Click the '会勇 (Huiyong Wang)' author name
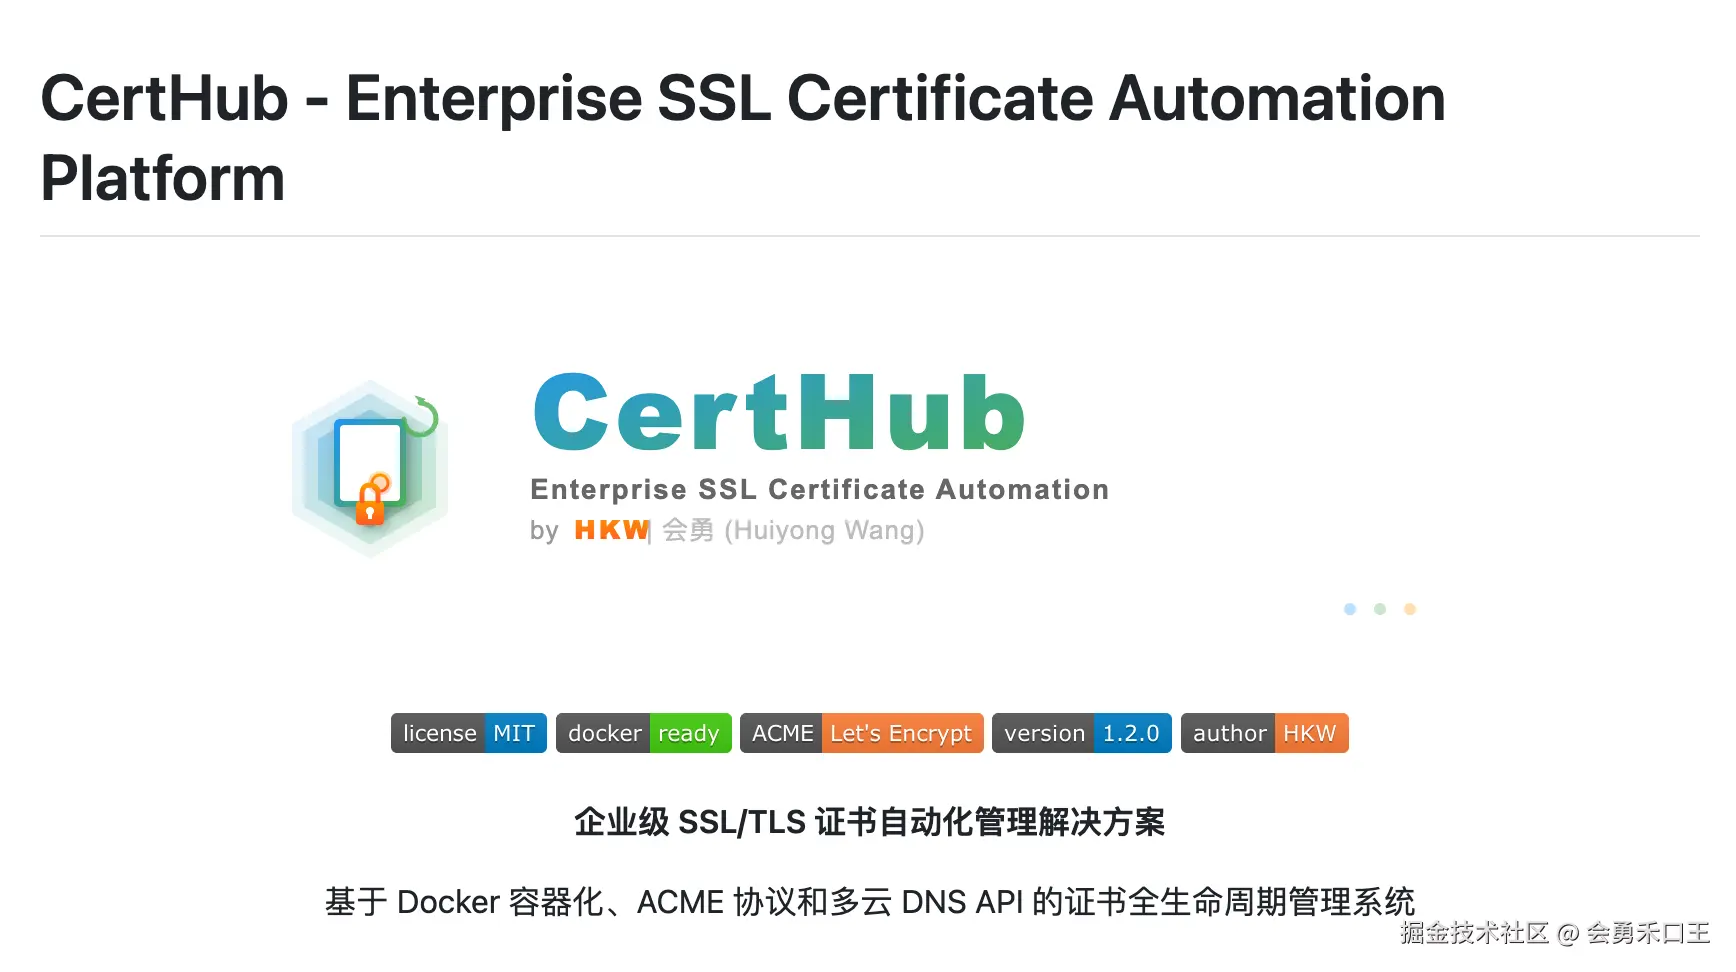Screen dimensions: 1736x972 click(793, 530)
